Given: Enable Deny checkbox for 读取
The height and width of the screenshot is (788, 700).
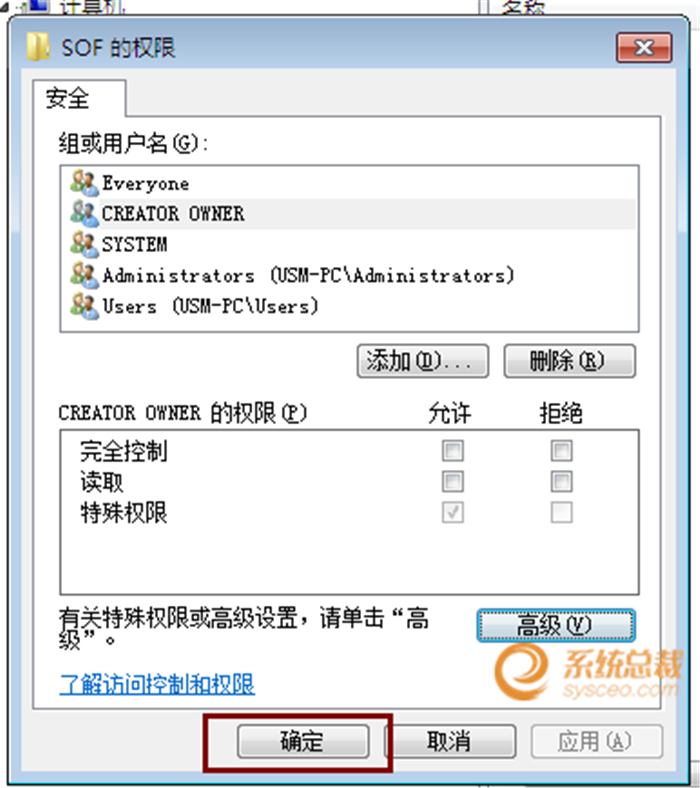Looking at the screenshot, I should coord(561,481).
